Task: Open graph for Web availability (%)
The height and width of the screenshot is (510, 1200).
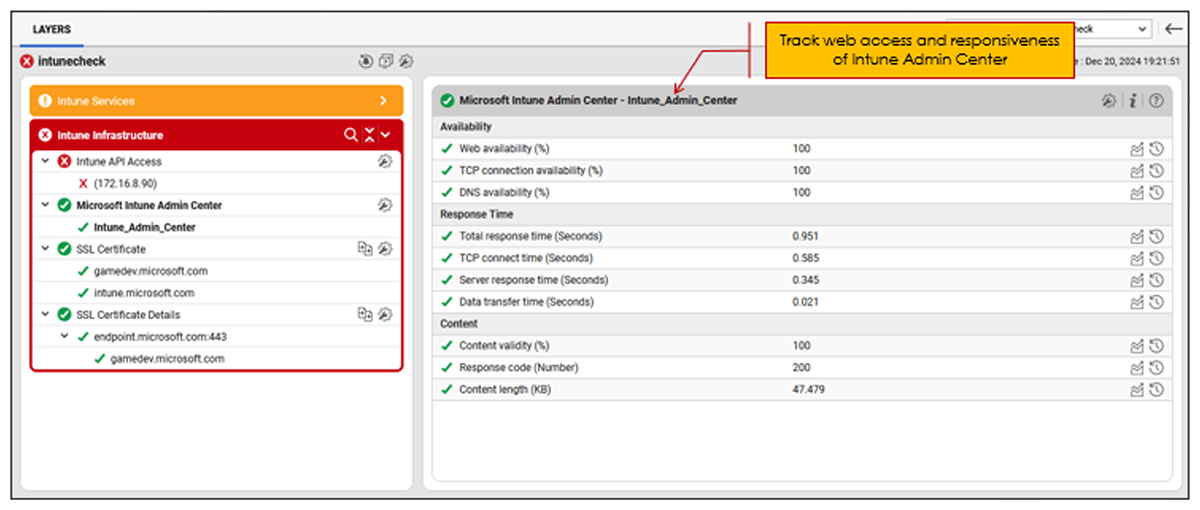Action: (1136, 149)
